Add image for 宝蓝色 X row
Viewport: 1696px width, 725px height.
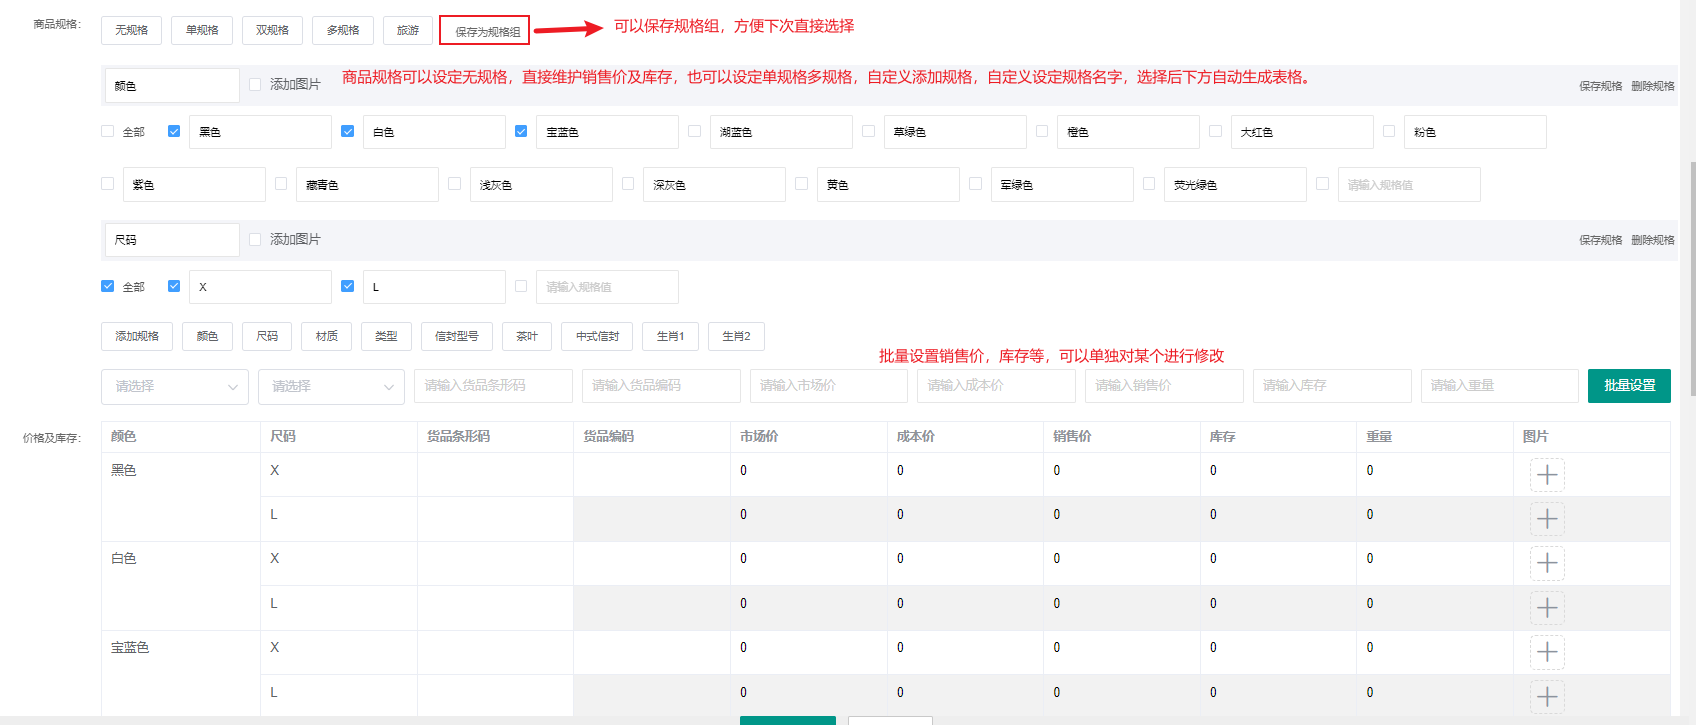click(x=1547, y=652)
